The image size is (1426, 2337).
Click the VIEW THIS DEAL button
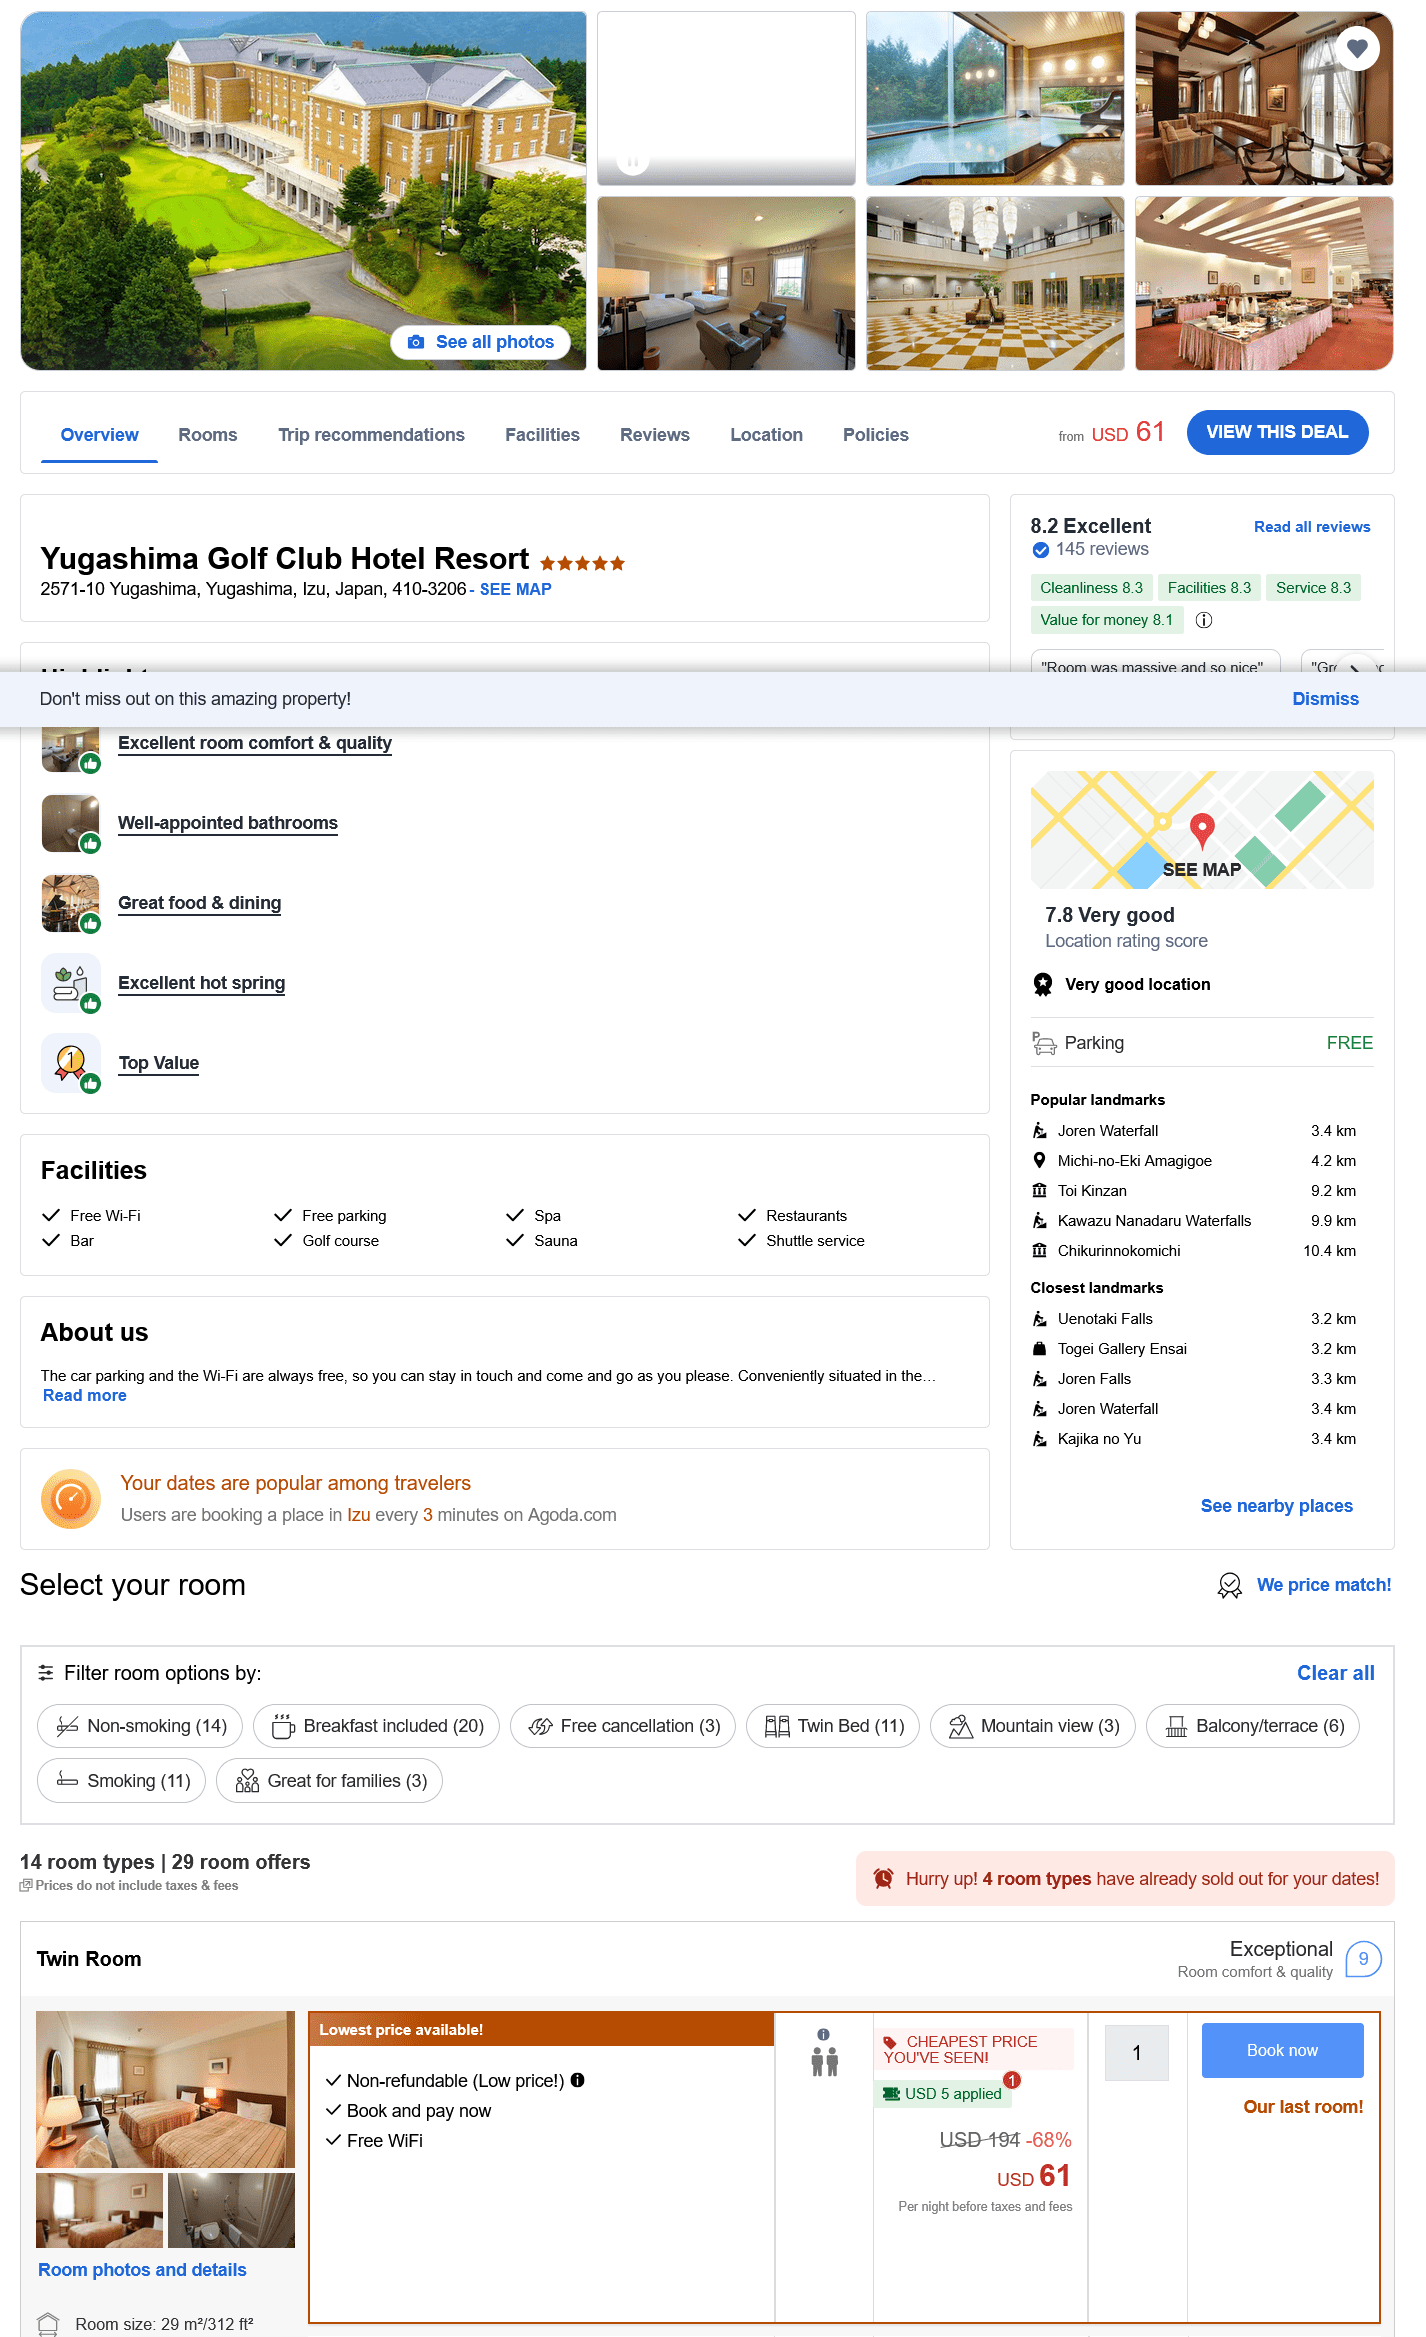1277,432
